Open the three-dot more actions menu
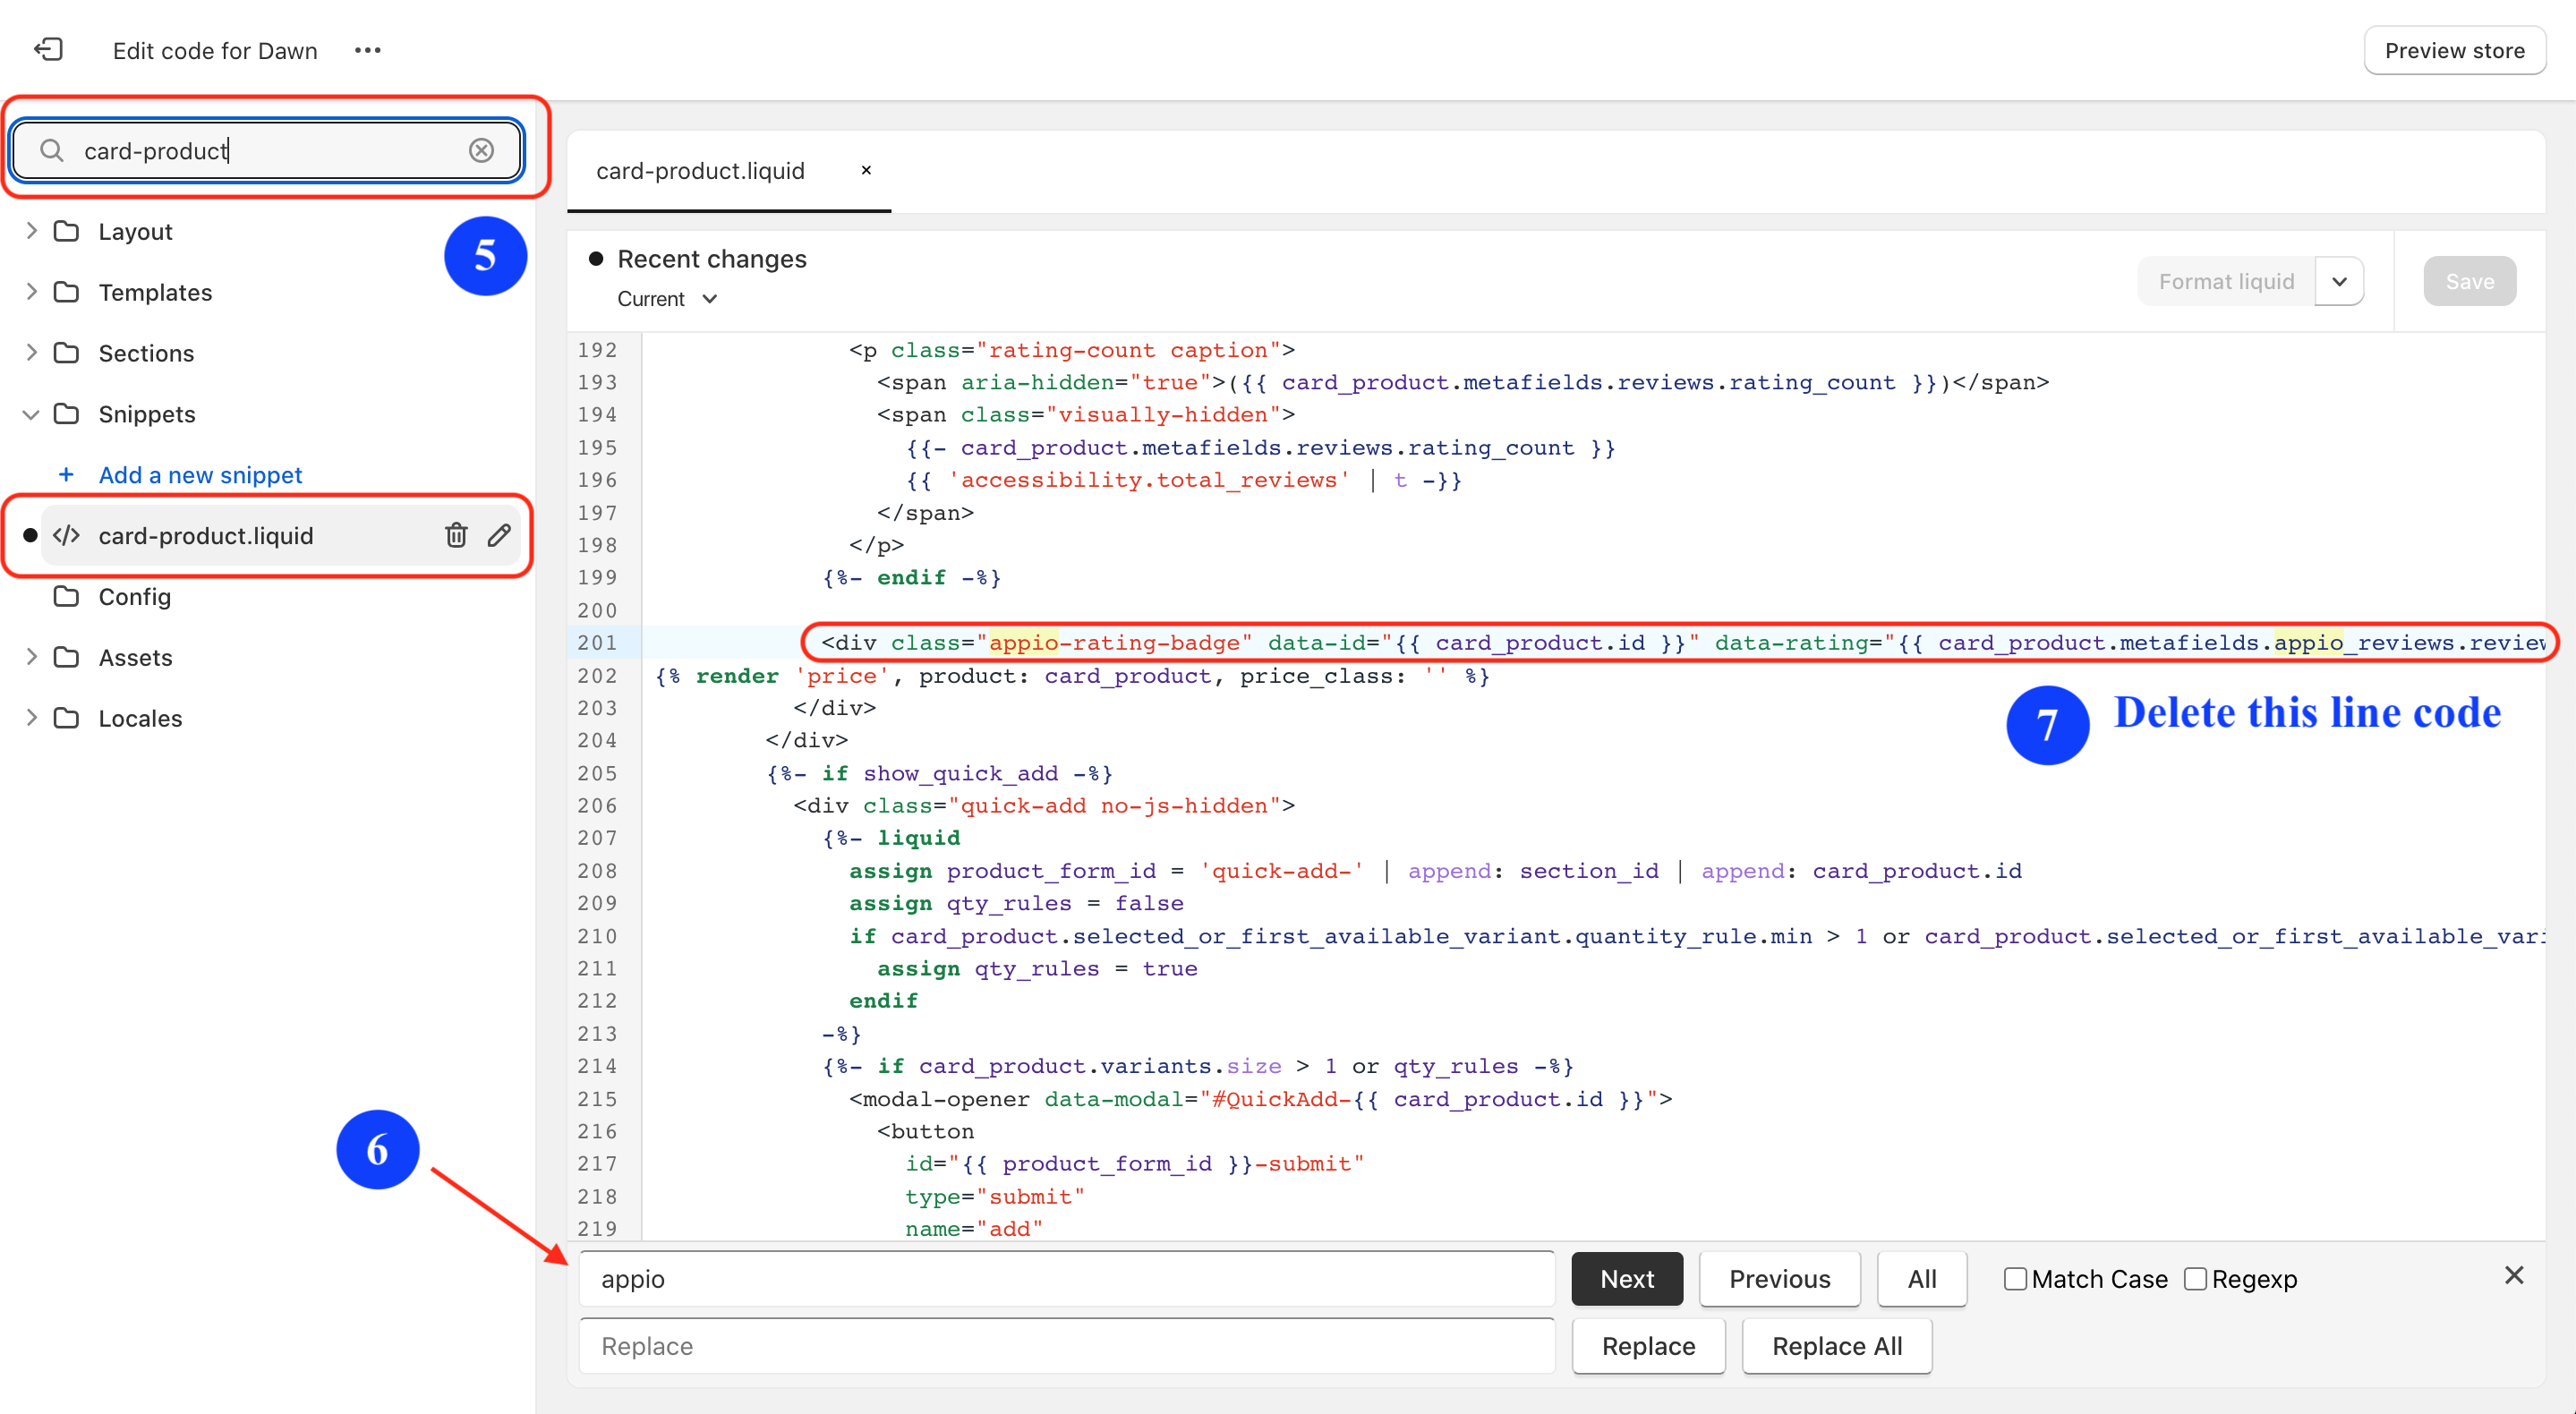Screen dimensions: 2576x1414 [367, 50]
